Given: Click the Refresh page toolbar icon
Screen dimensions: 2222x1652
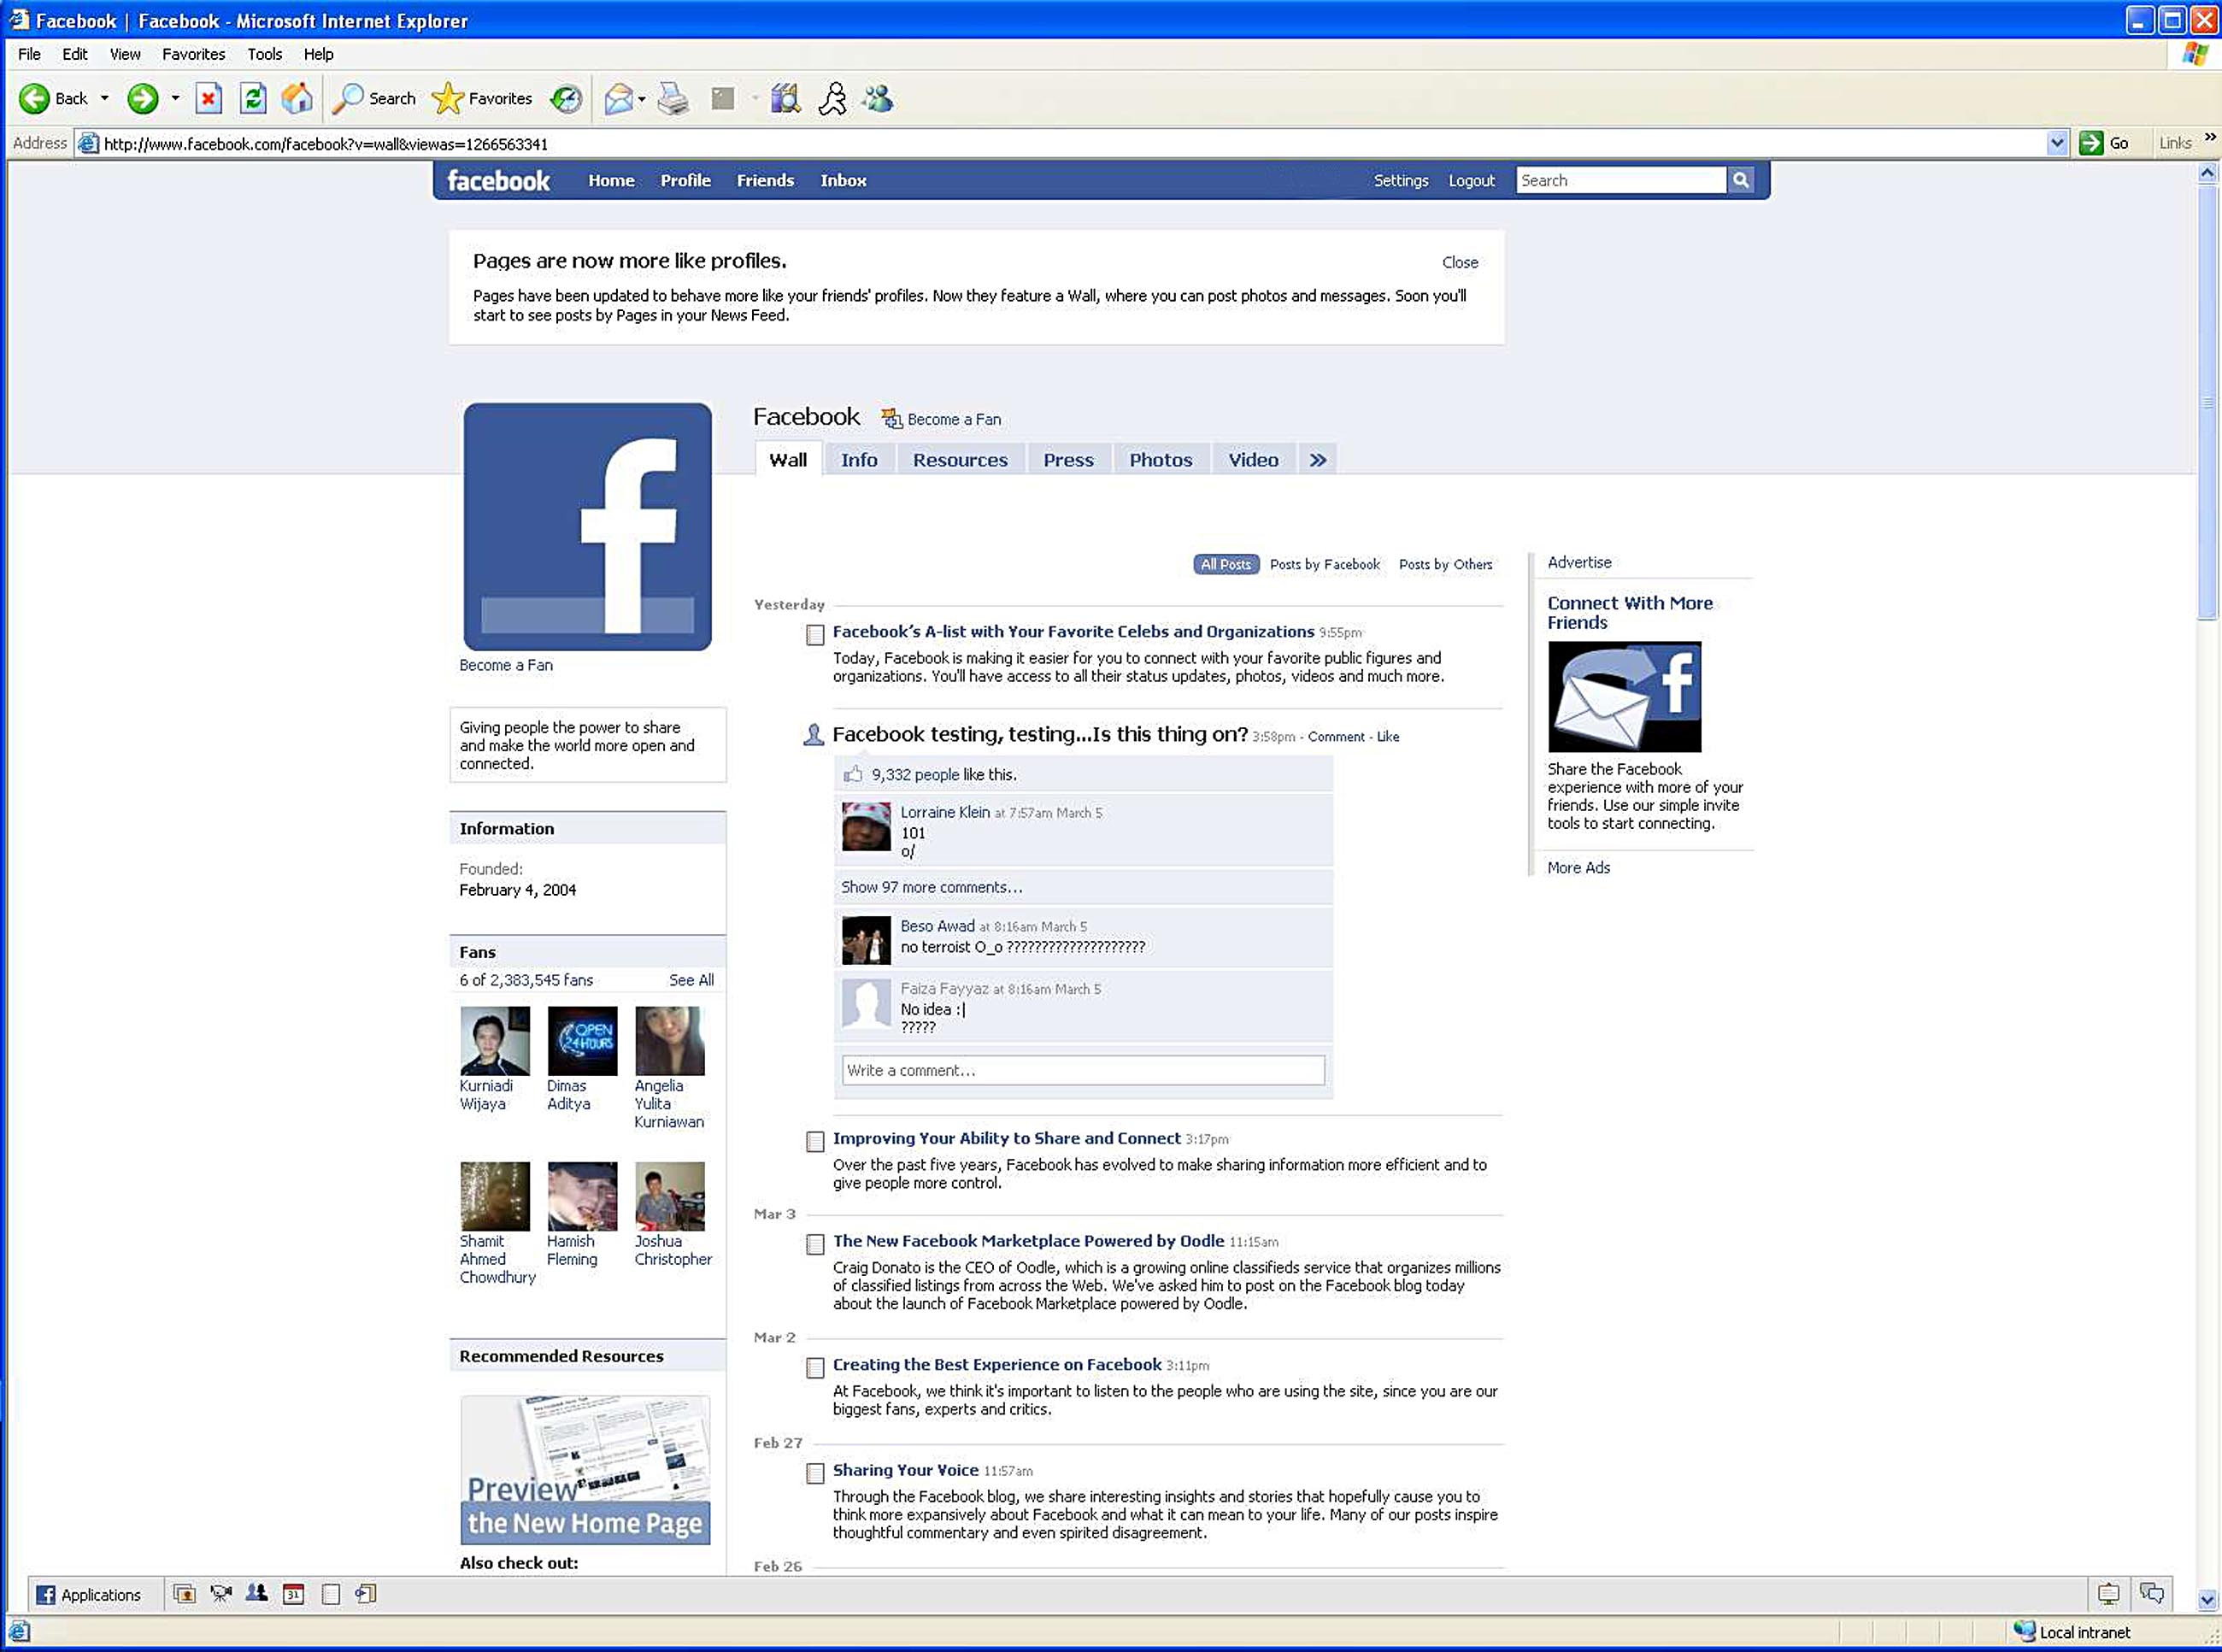Looking at the screenshot, I should (253, 98).
